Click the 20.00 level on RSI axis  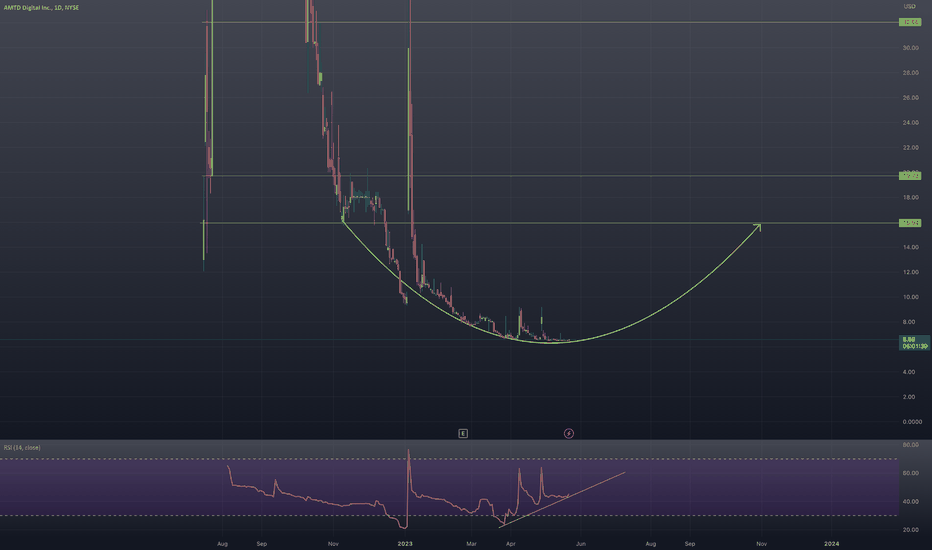pyautogui.click(x=910, y=530)
